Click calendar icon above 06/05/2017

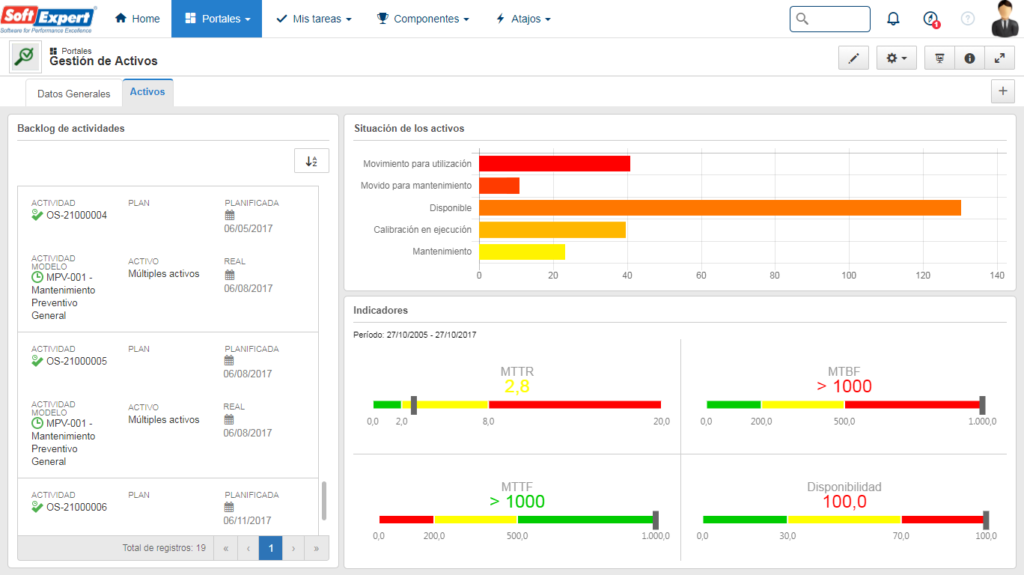229,215
